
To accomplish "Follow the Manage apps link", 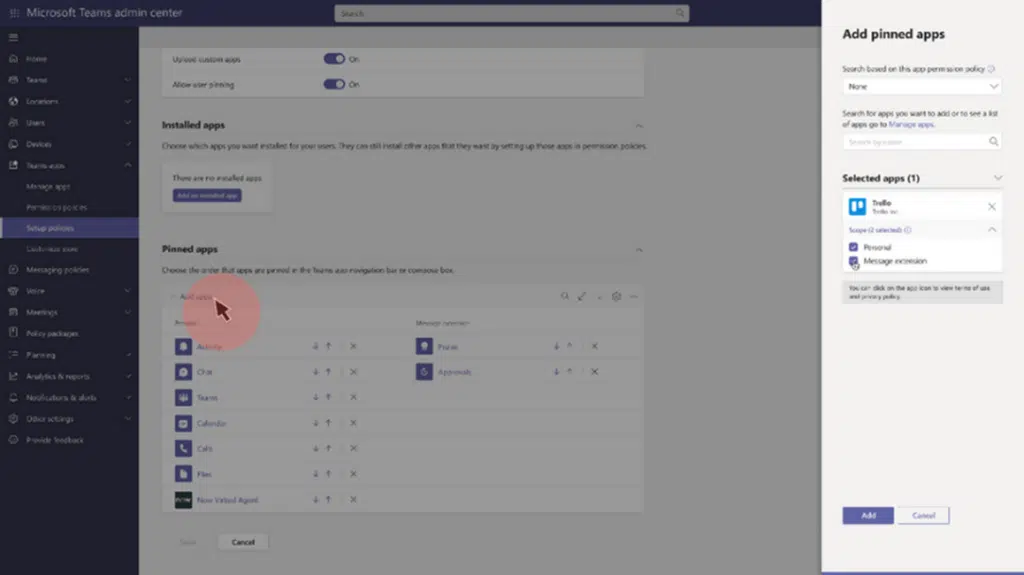I will pos(911,124).
